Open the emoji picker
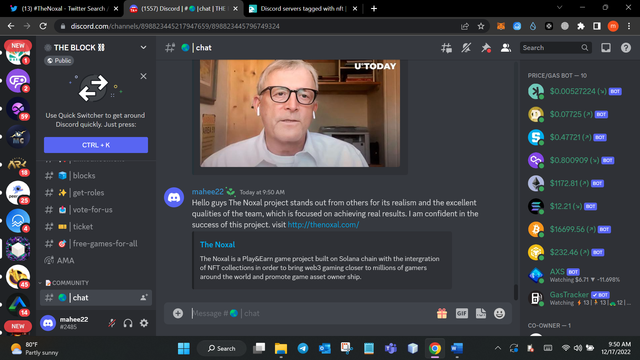Screen dimensions: 640x360 pyautogui.click(x=500, y=313)
